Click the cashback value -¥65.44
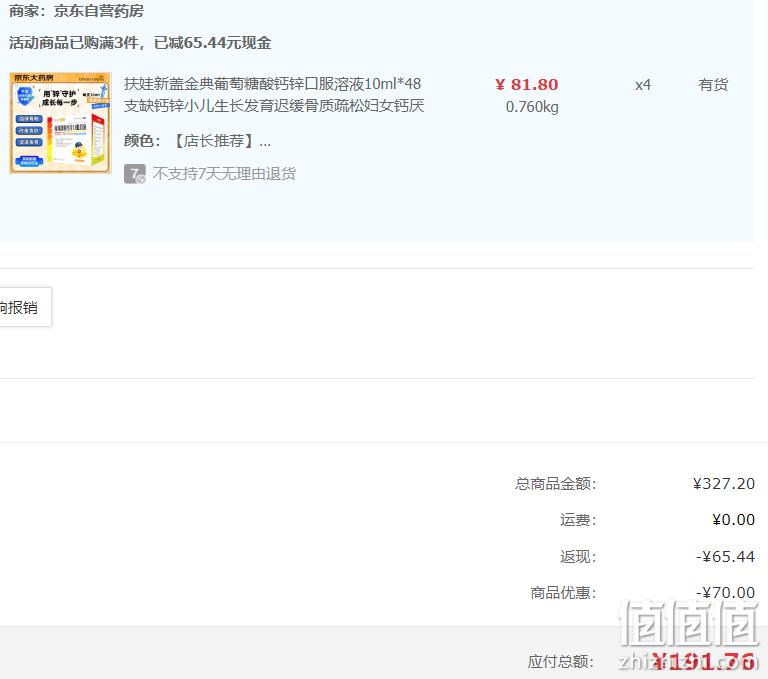768x679 pixels. [725, 557]
